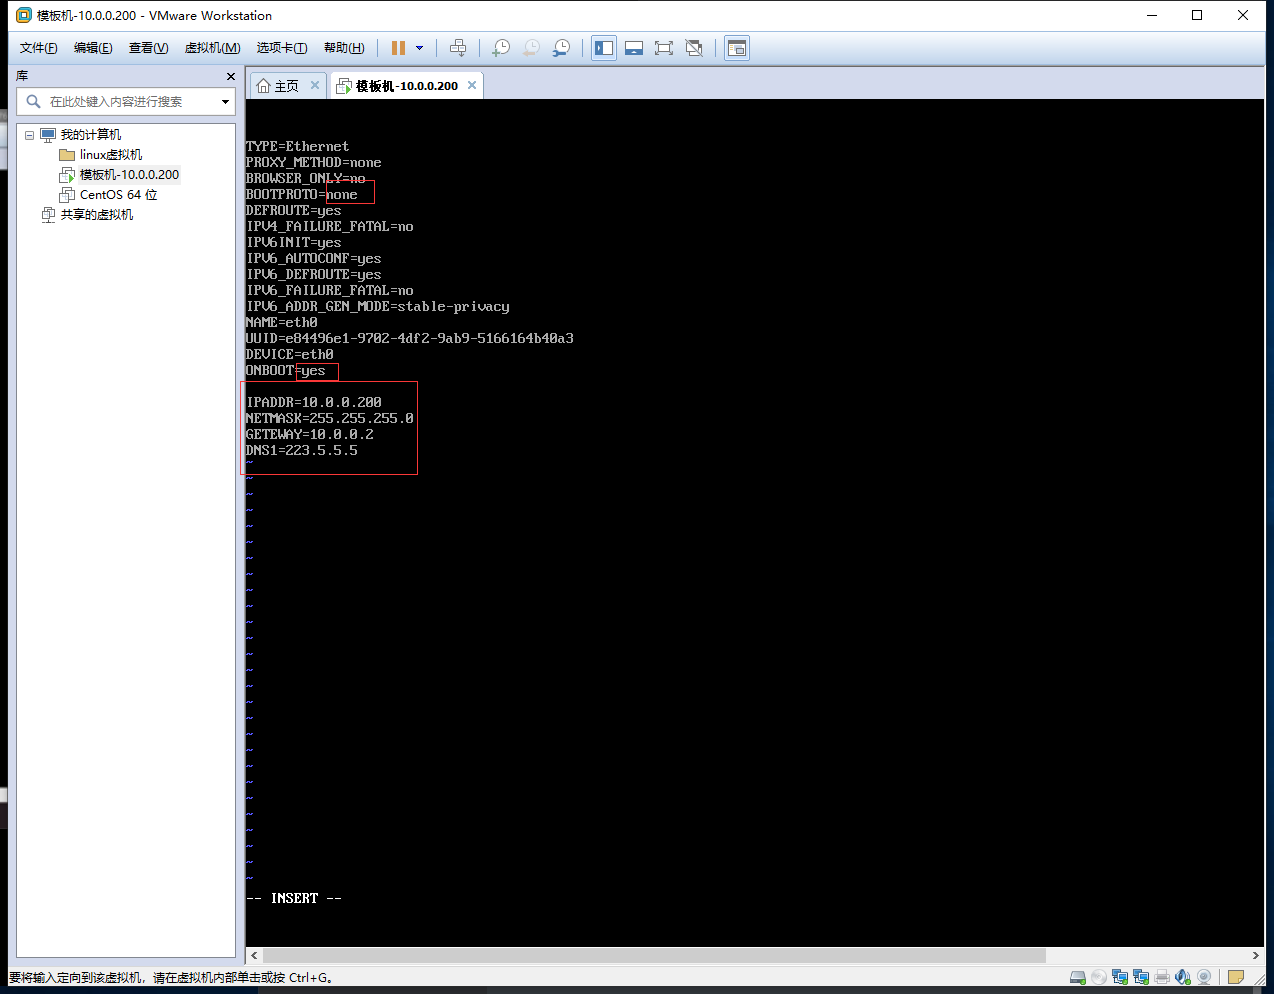This screenshot has width=1274, height=994.
Task: Select 模板机-10.0.0.200 in the library tree
Action: click(x=130, y=175)
